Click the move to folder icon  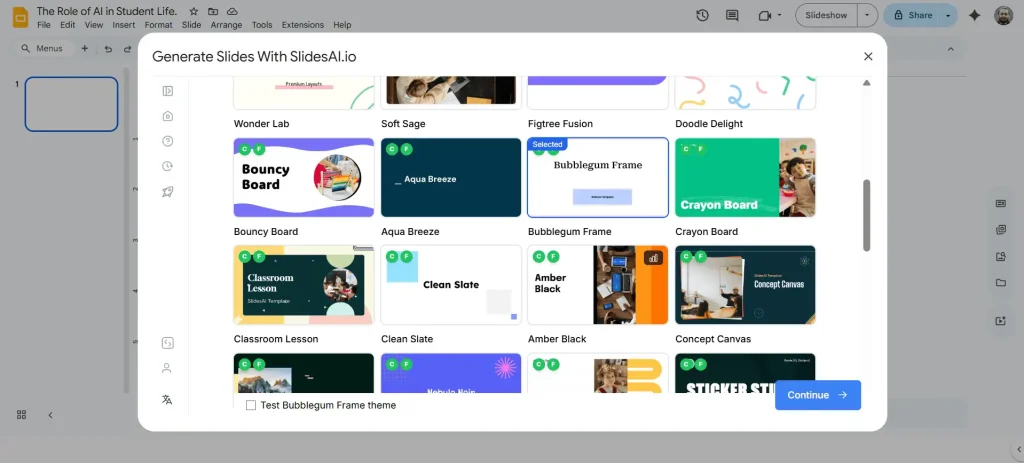click(213, 11)
